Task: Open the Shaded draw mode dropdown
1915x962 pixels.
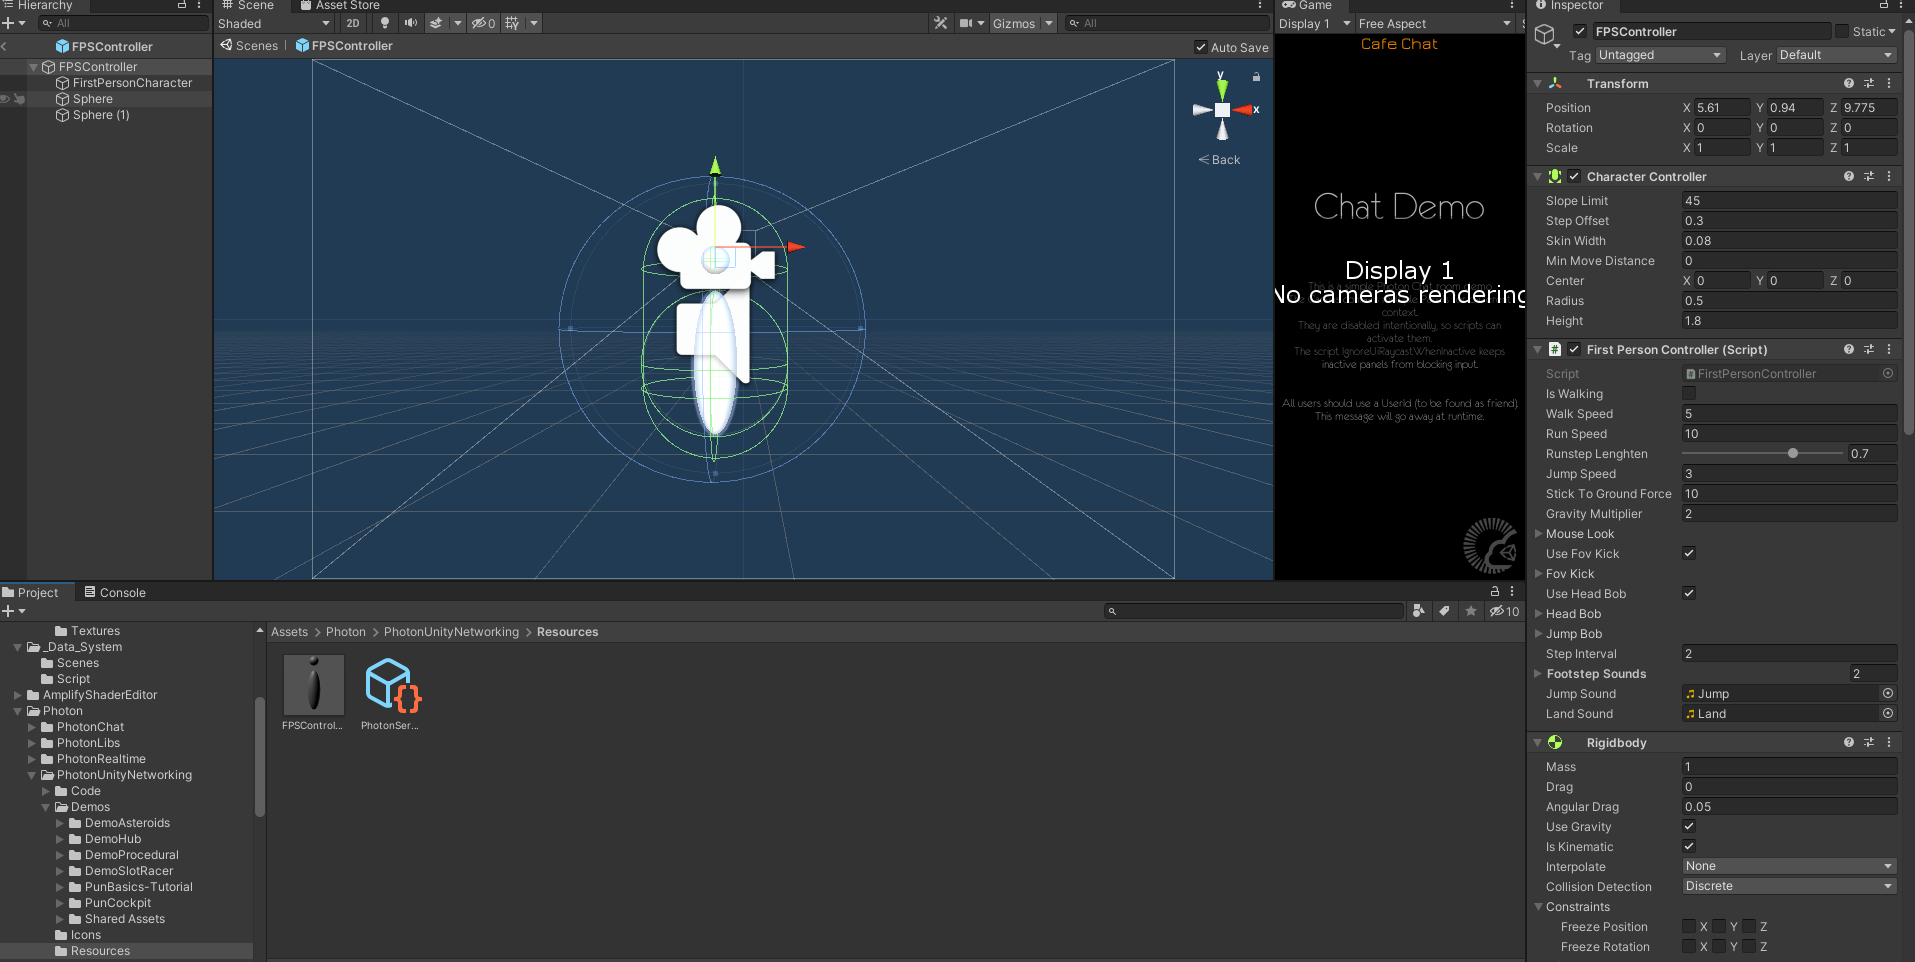Action: coord(274,23)
